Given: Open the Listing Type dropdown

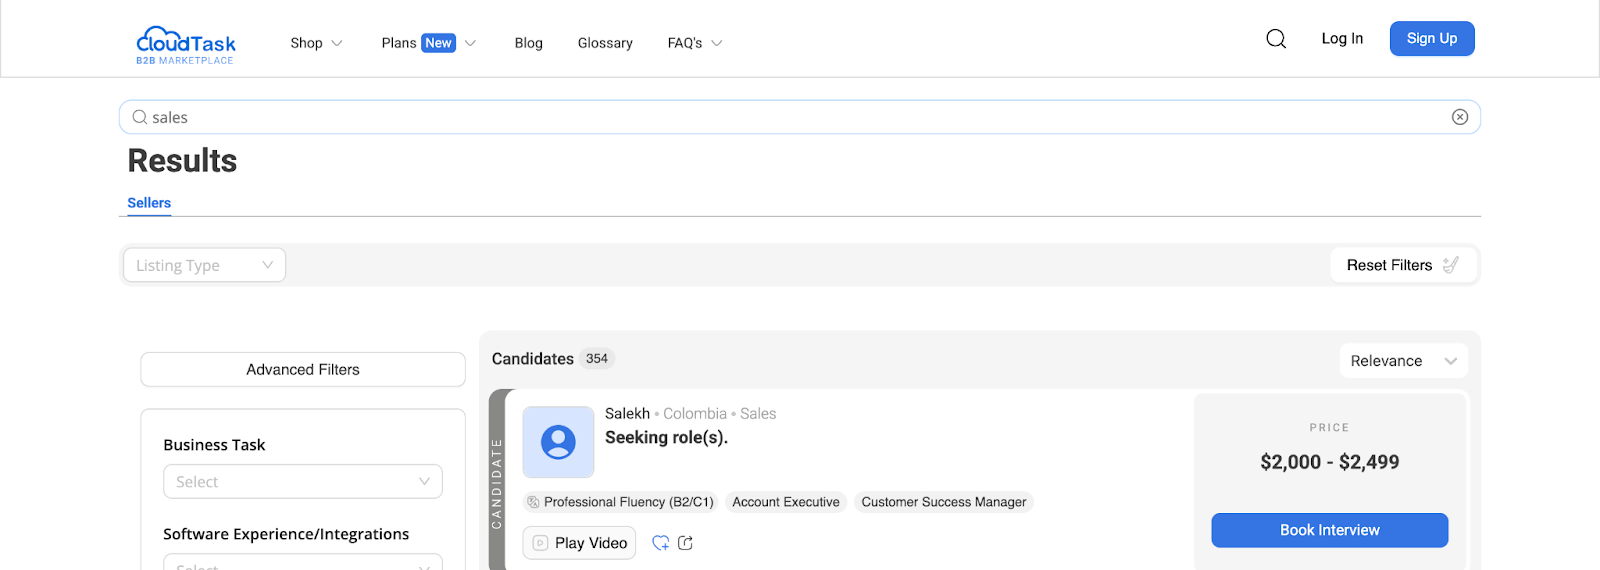Looking at the screenshot, I should (x=205, y=265).
